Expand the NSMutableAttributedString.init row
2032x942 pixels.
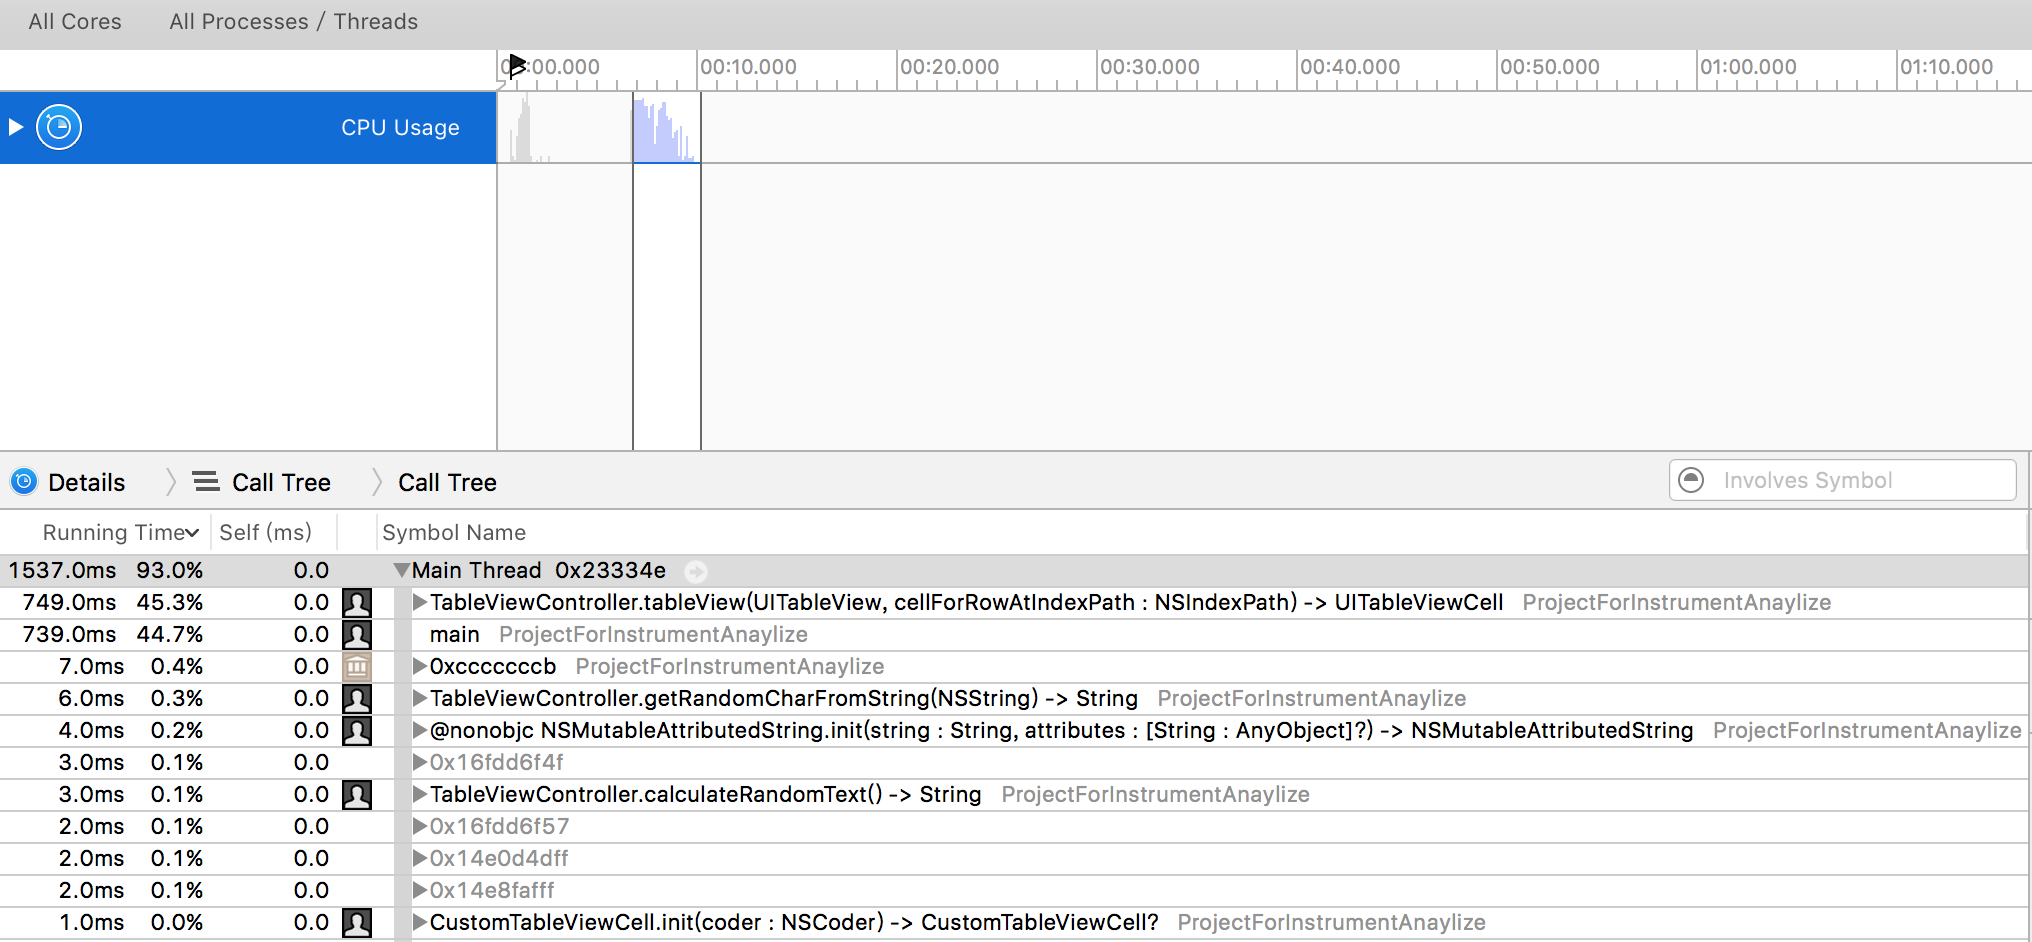click(x=420, y=730)
